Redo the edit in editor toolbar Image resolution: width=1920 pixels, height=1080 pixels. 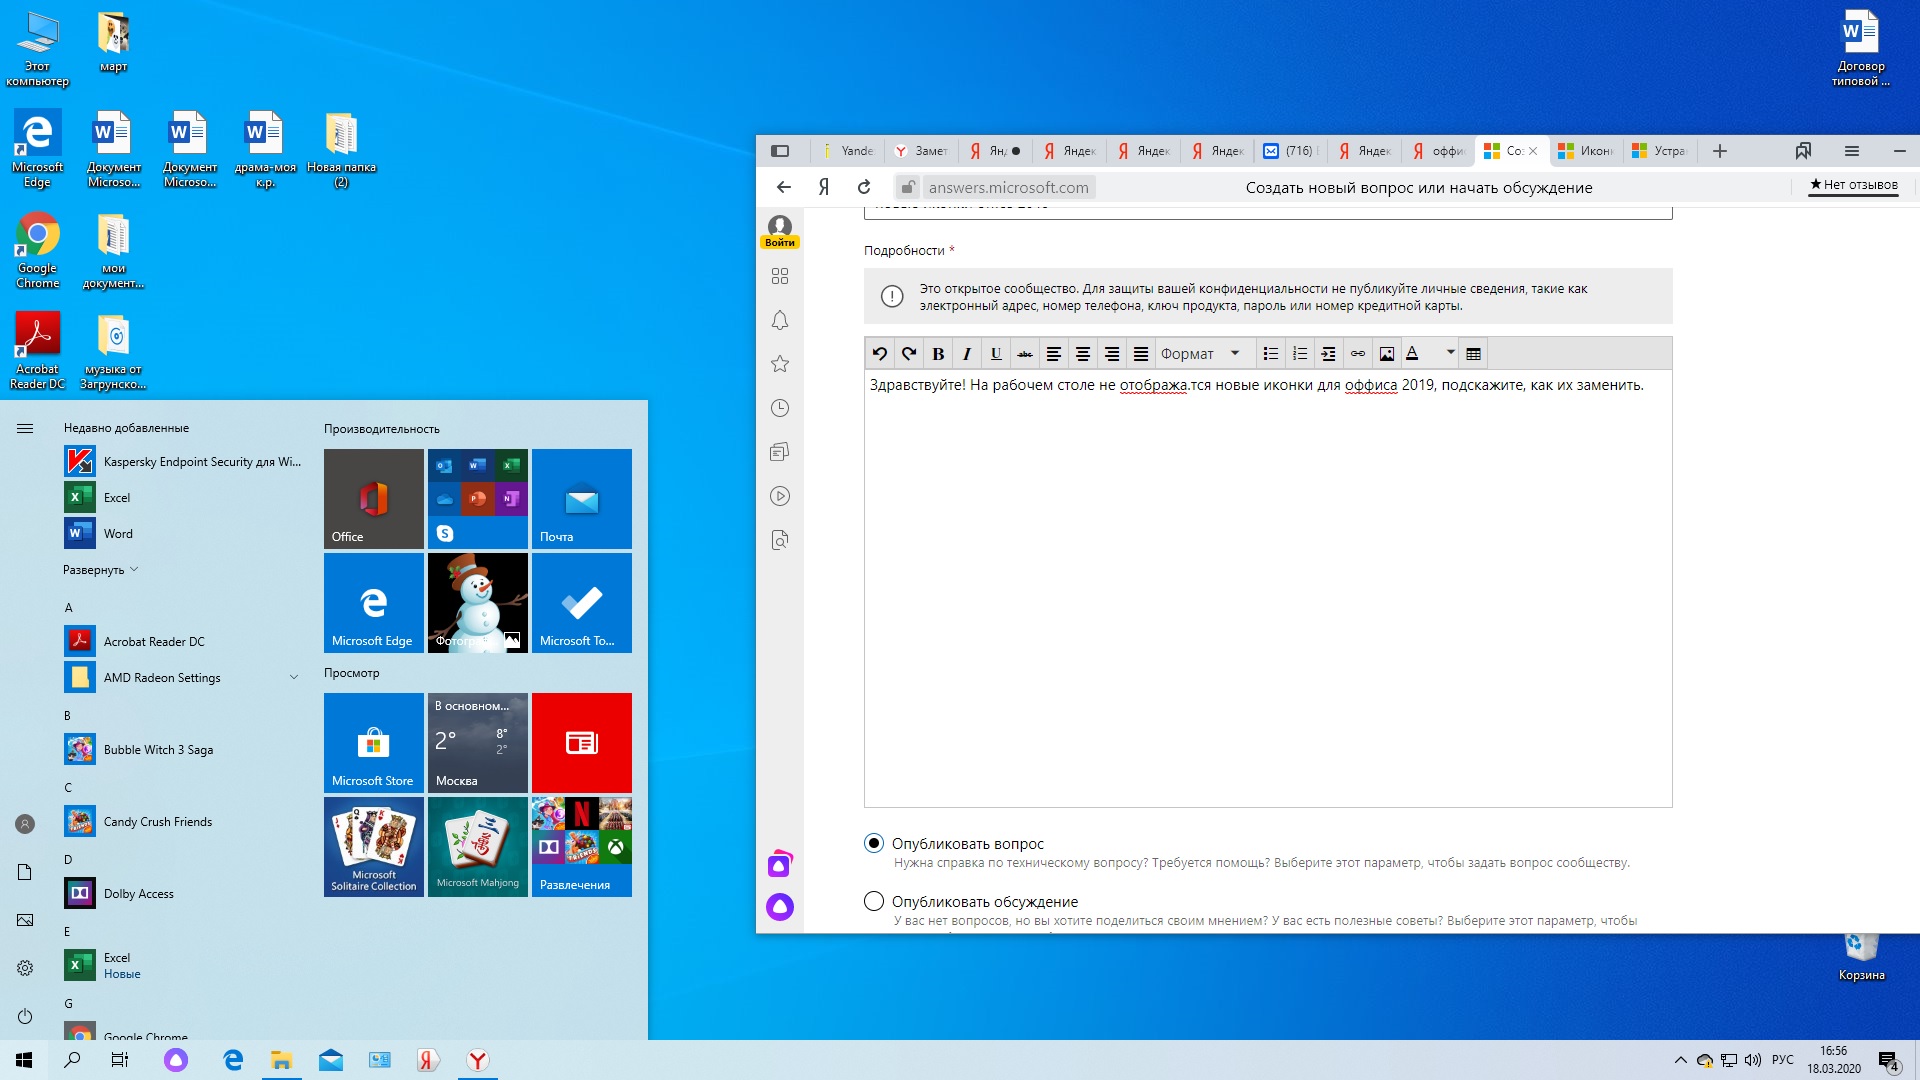(909, 353)
